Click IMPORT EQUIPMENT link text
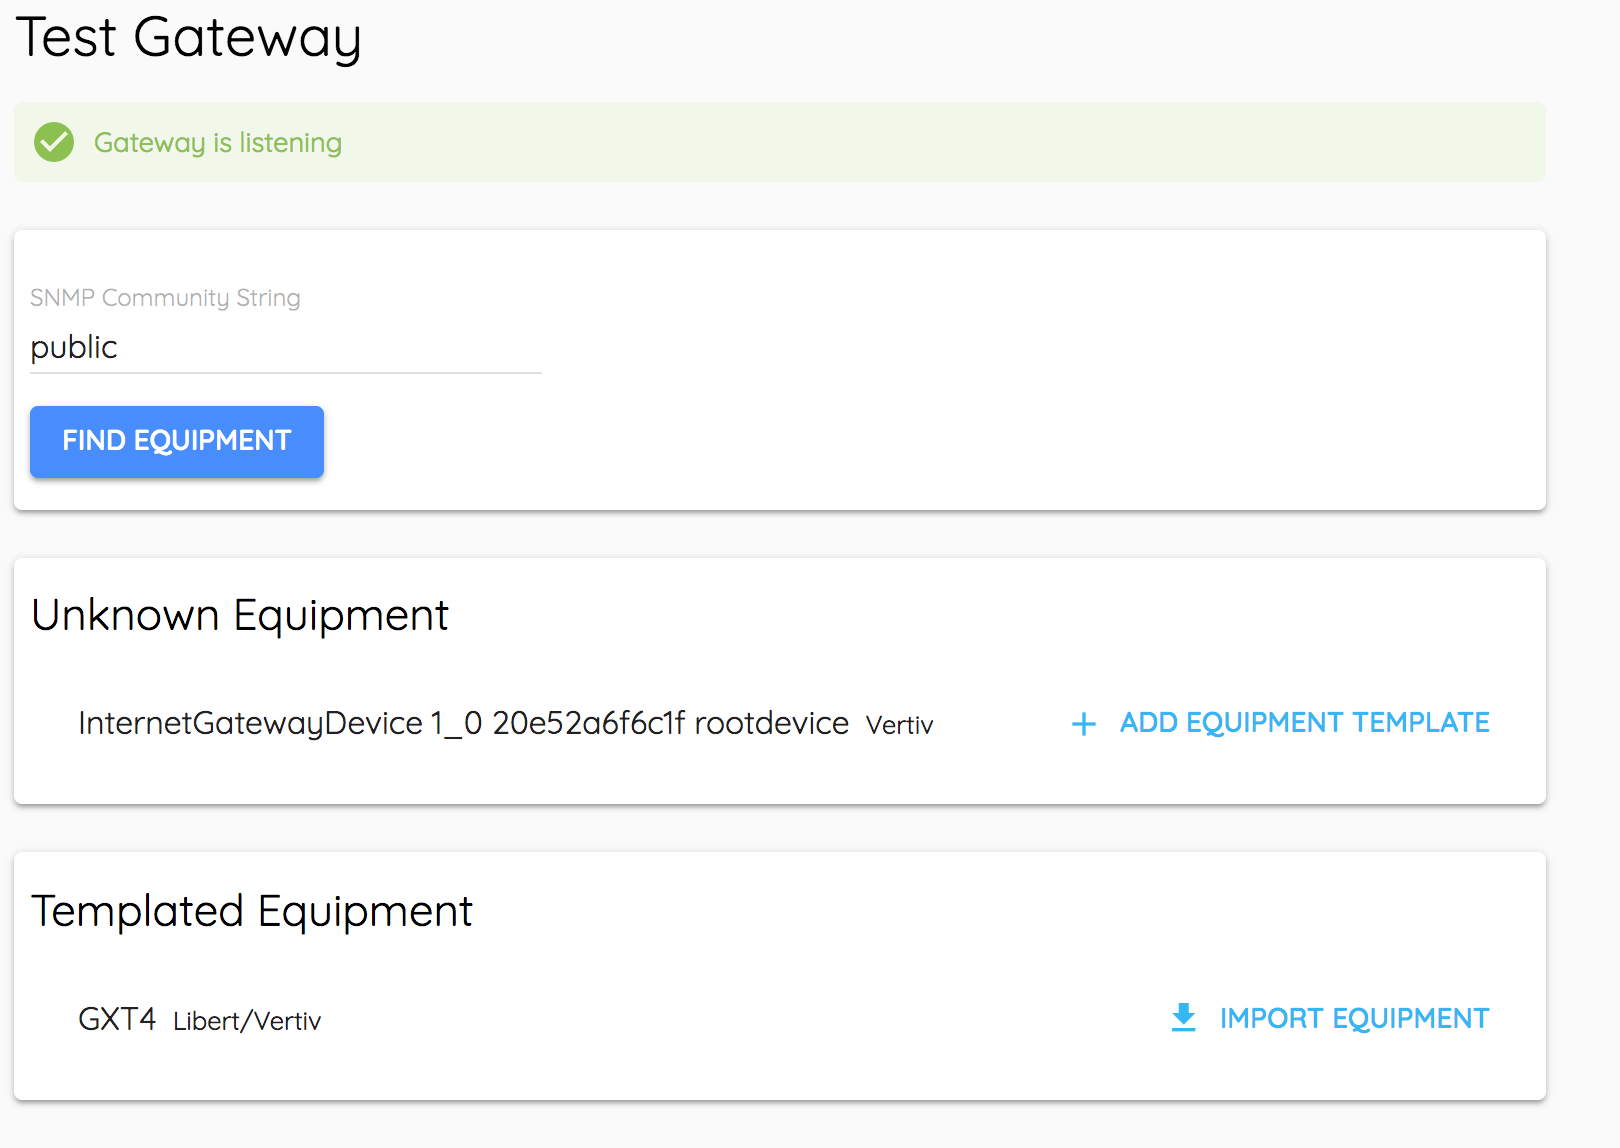Screen dimensions: 1620x1148 click(1354, 1019)
